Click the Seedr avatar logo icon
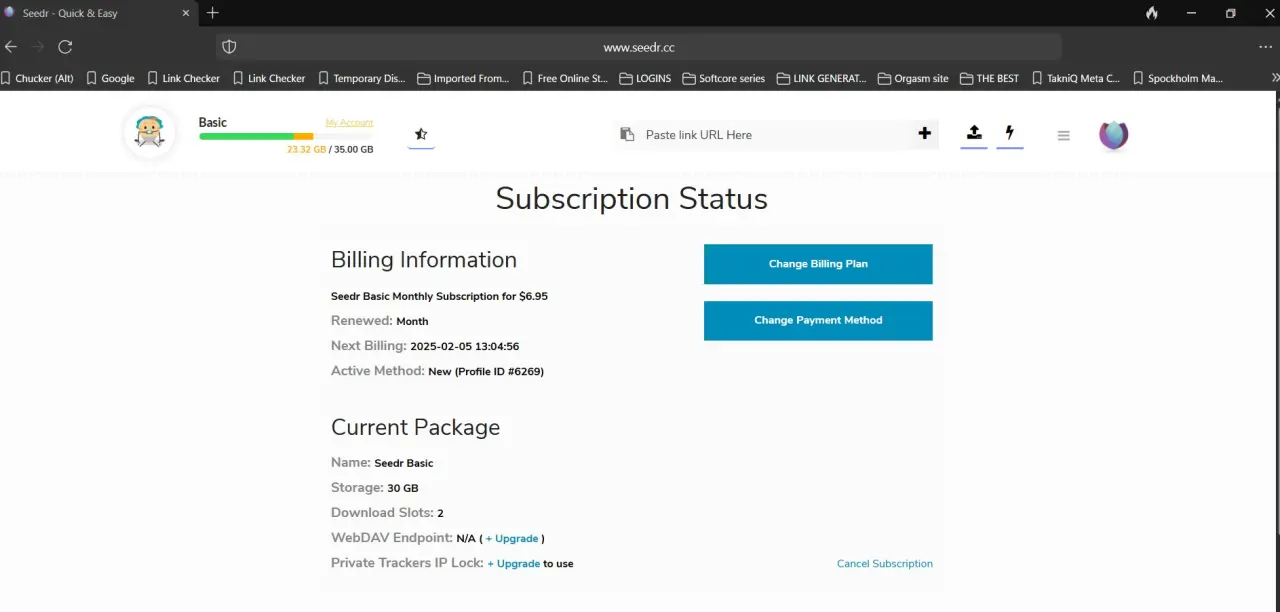Viewport: 1280px width, 612px height. 150,134
